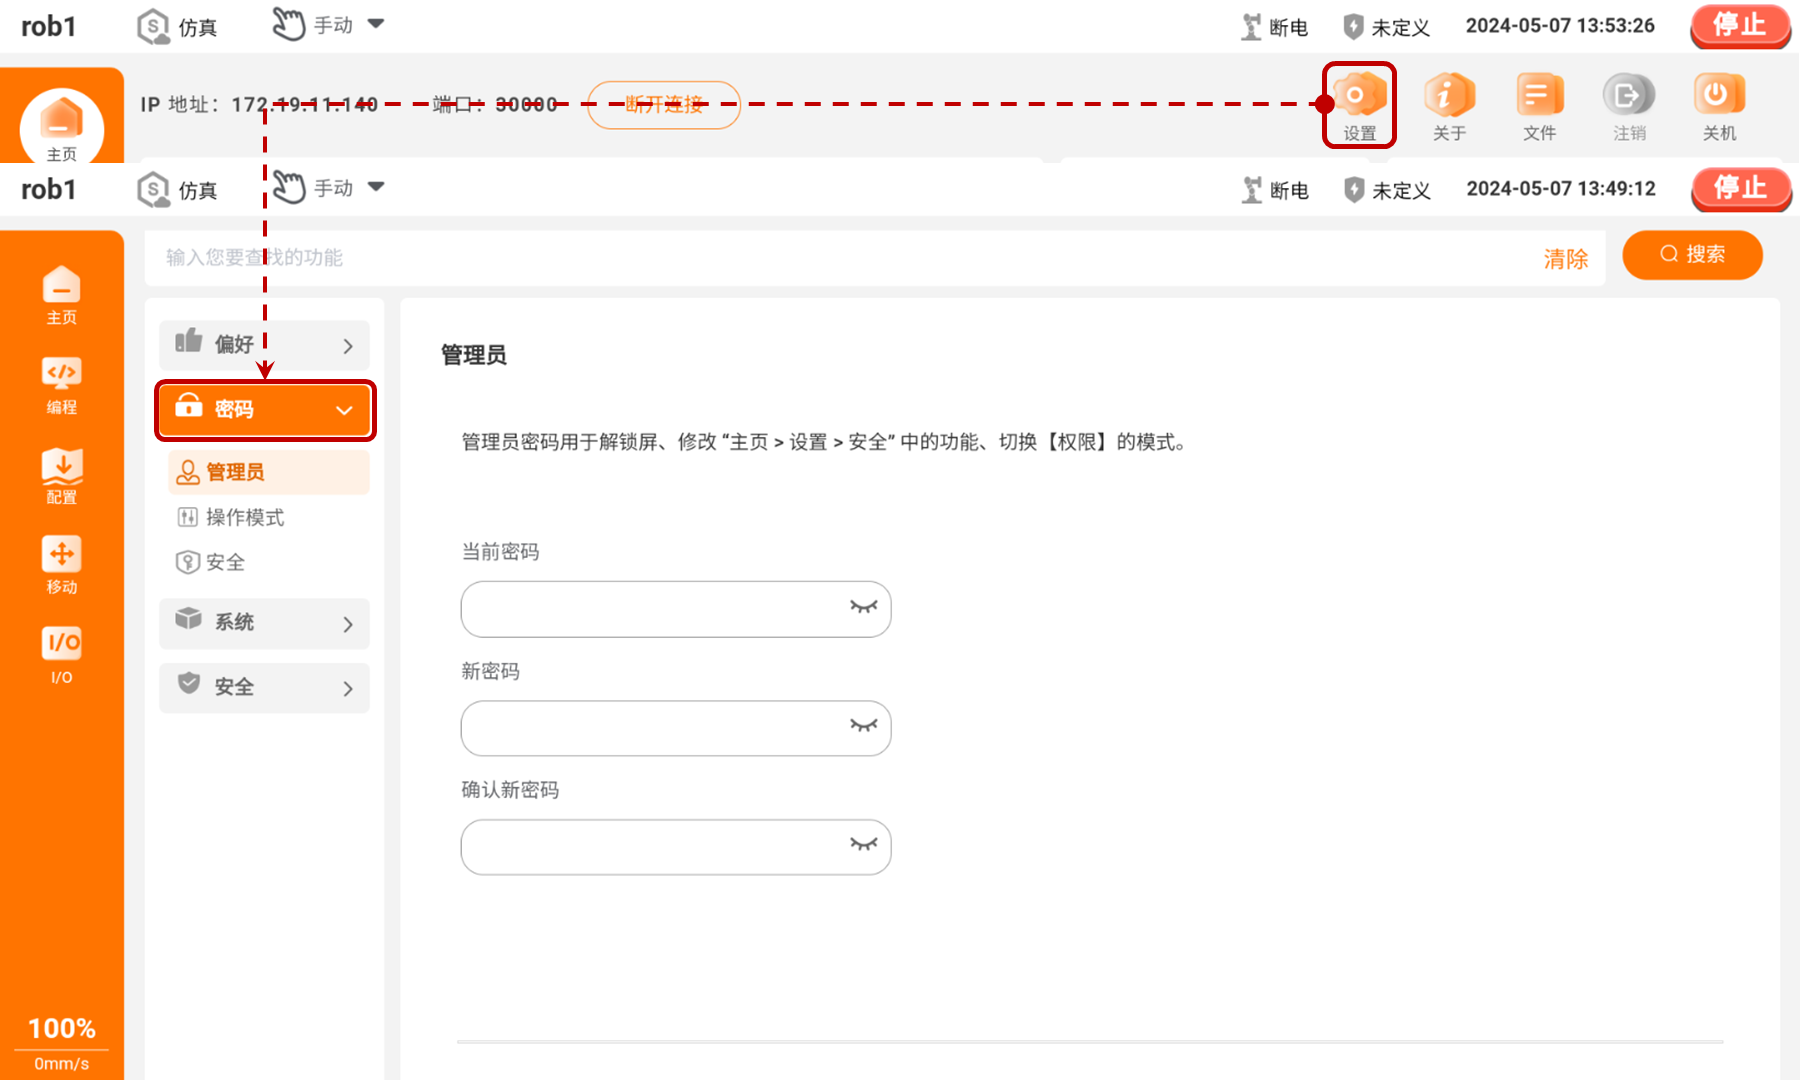Click the orange 搜索 search button
This screenshot has width=1804, height=1080.
coord(1692,254)
